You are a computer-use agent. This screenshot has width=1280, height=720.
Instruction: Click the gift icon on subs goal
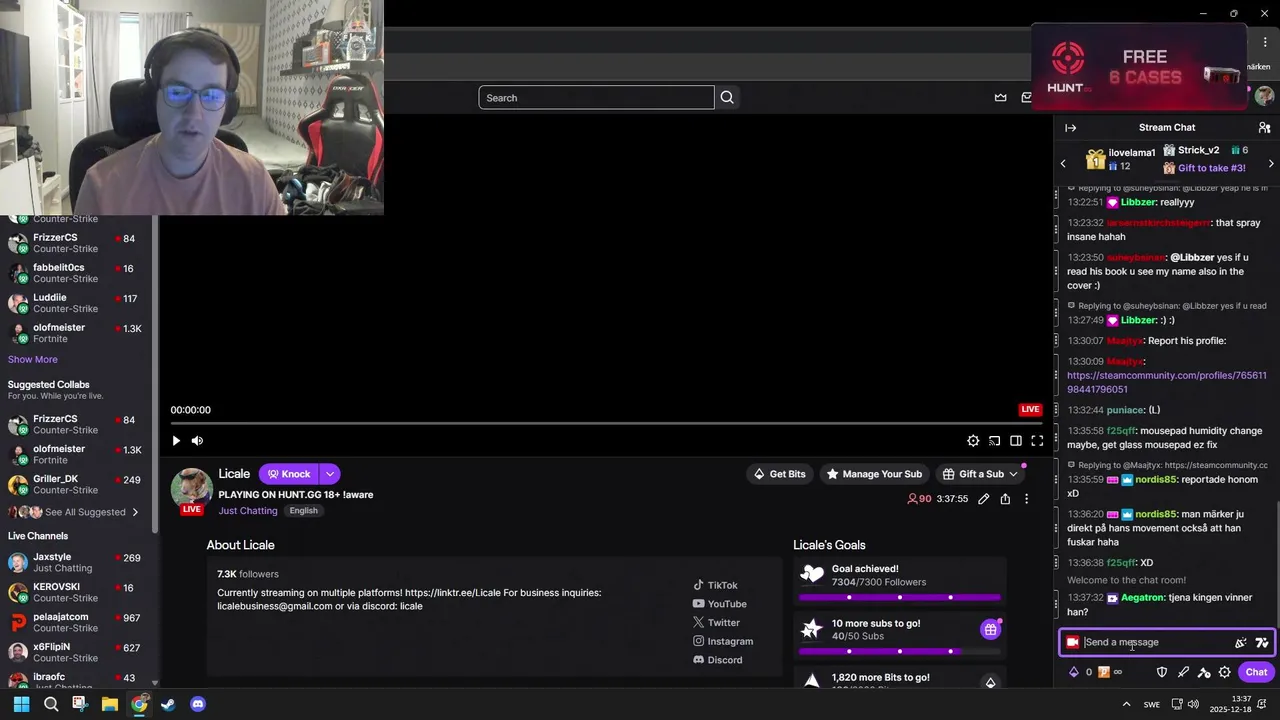click(x=990, y=629)
